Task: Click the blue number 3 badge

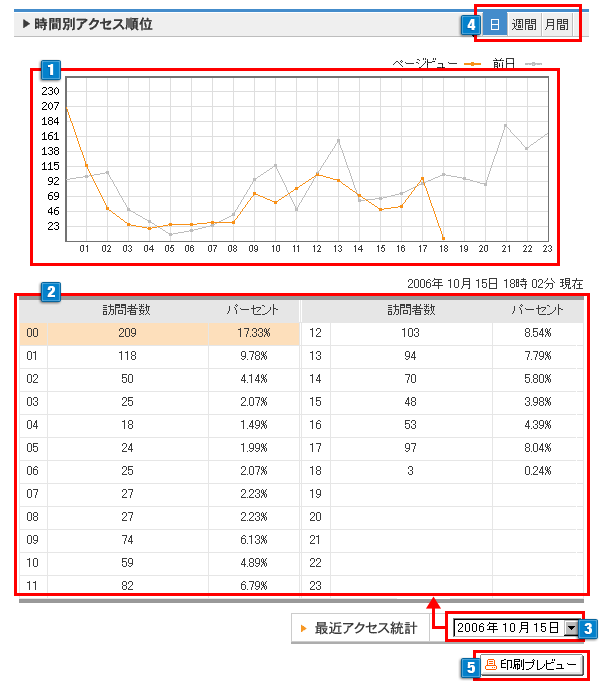Action: 589,629
